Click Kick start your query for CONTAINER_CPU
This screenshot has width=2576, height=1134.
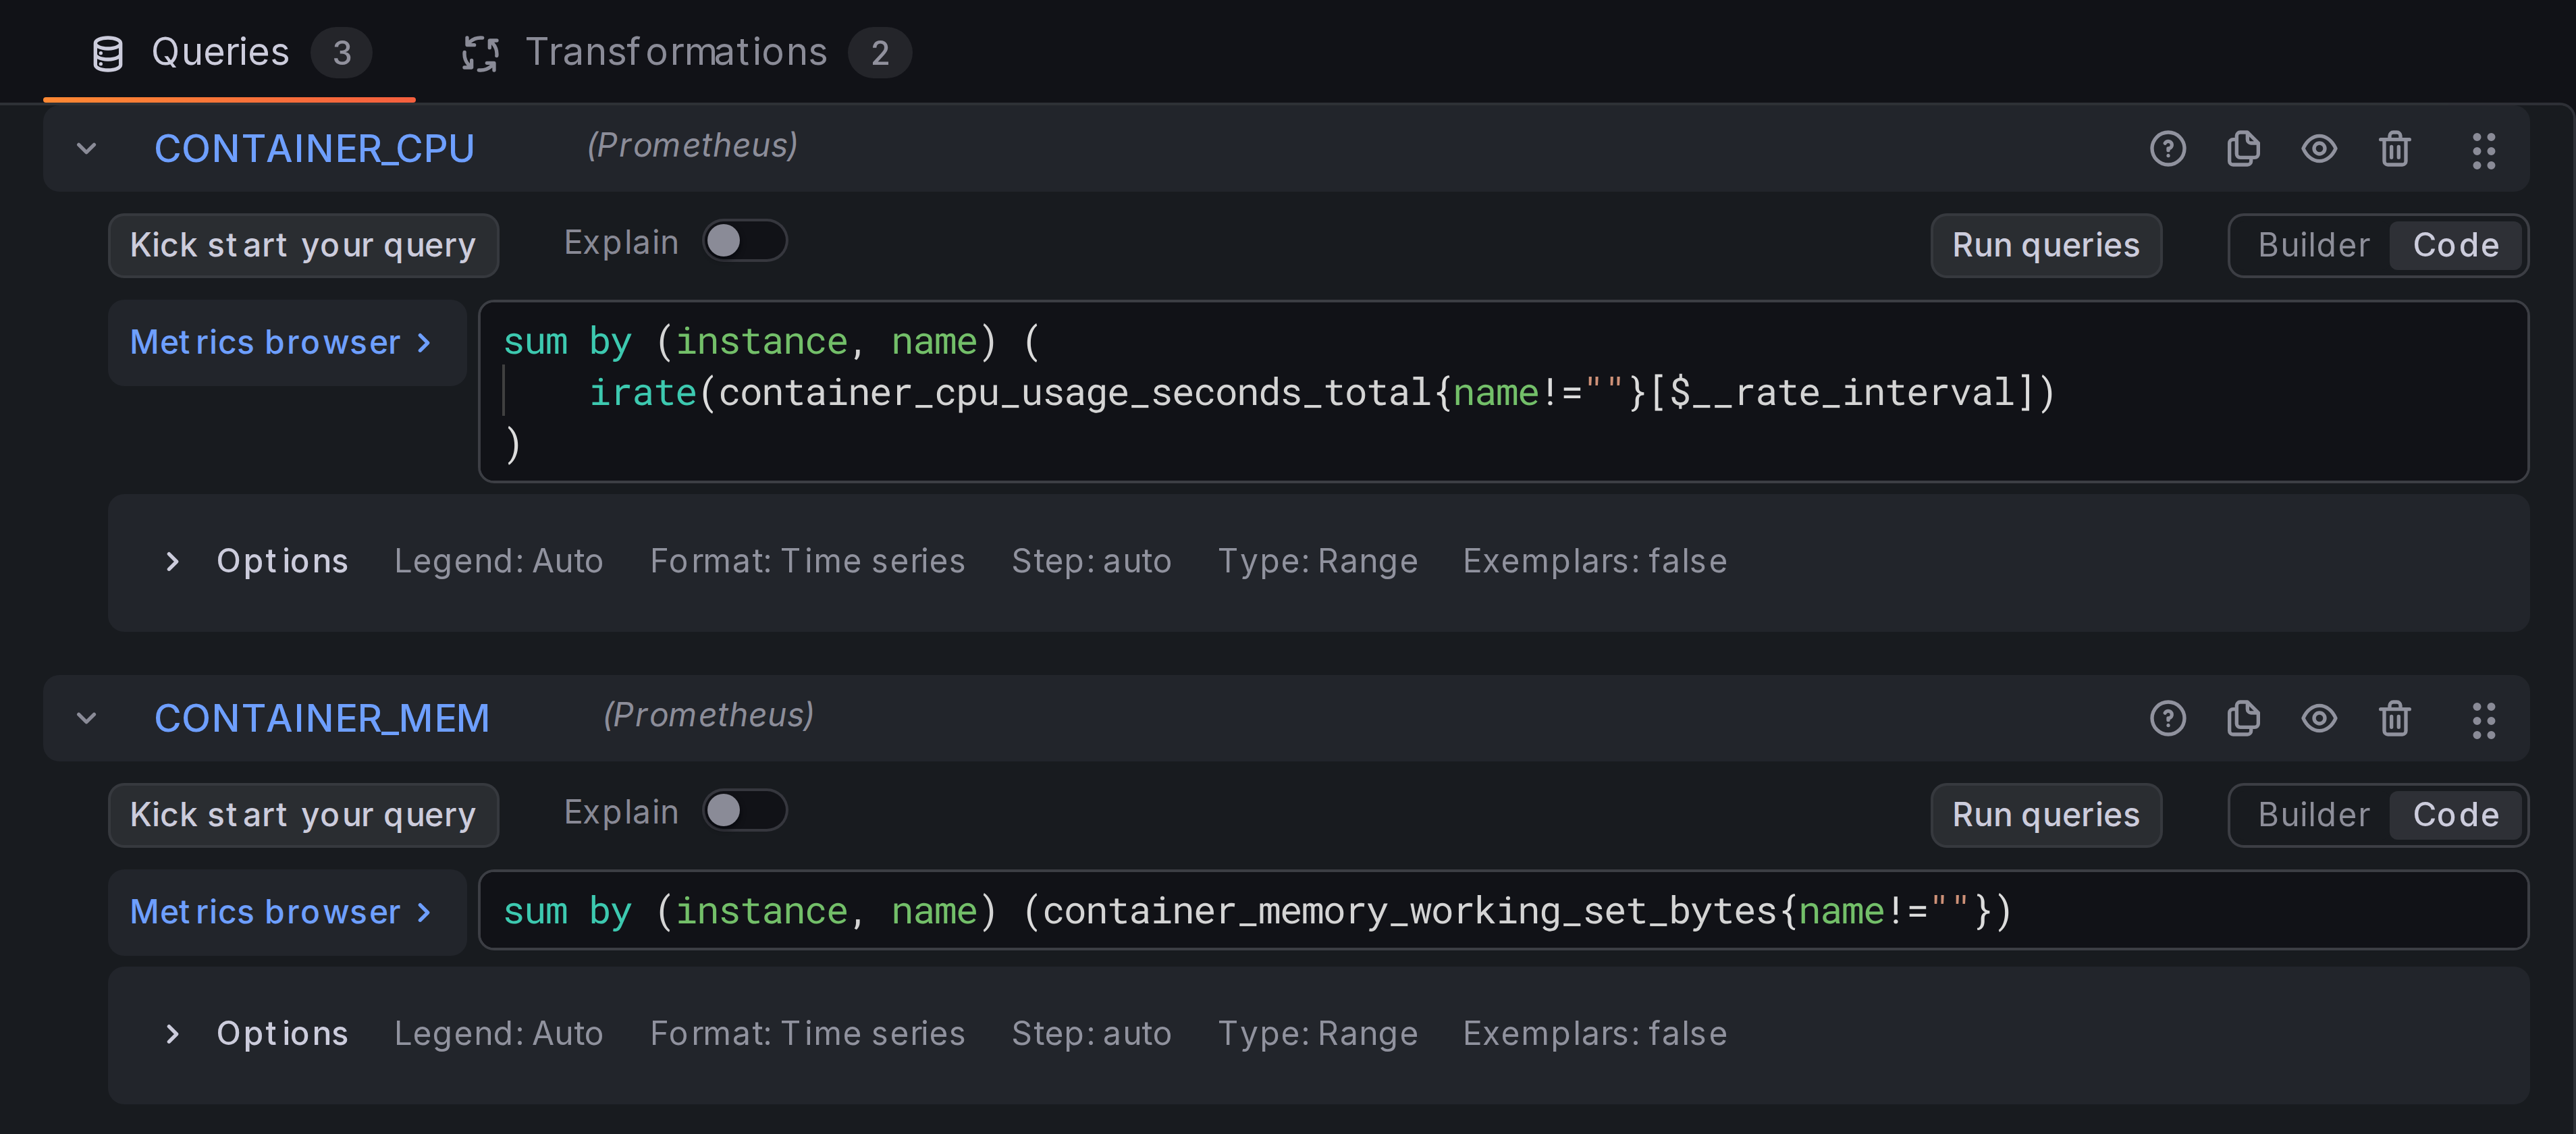tap(303, 245)
